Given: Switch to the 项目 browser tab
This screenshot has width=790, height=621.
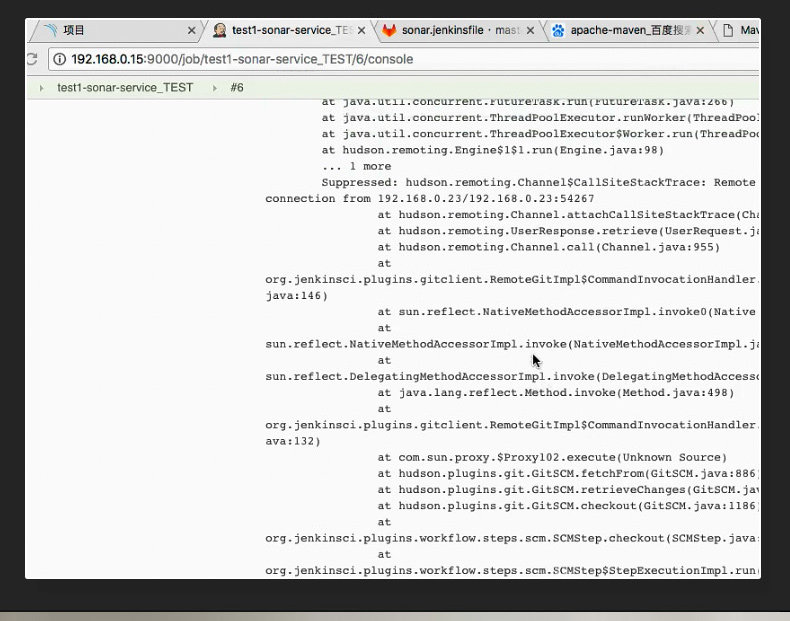Looking at the screenshot, I should [x=116, y=30].
